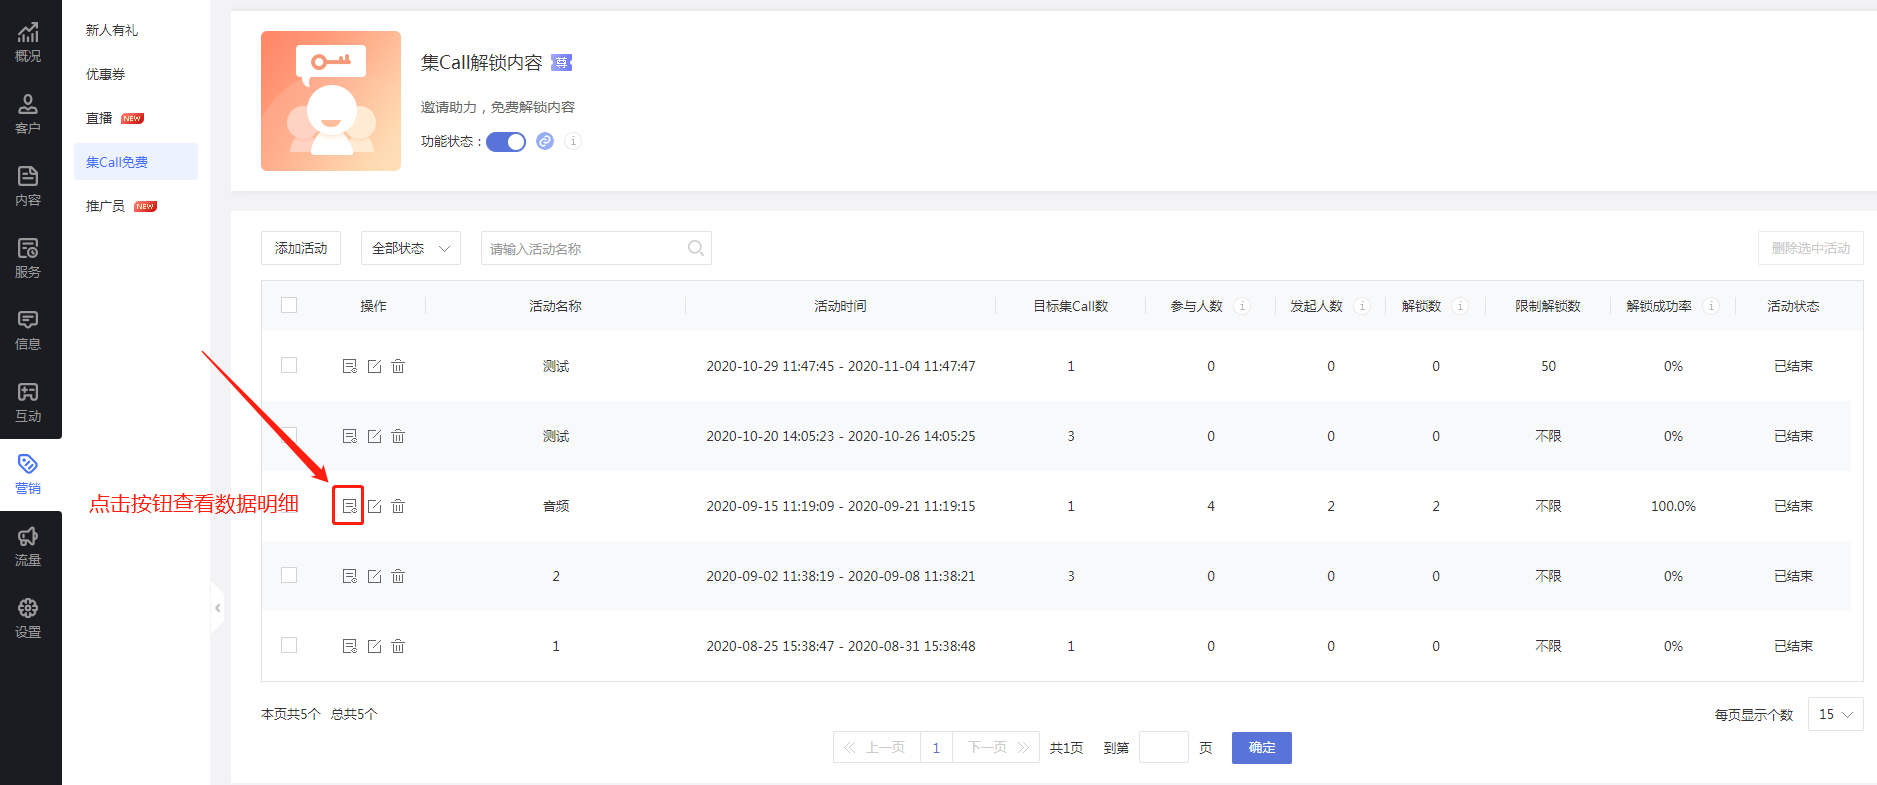1877x785 pixels.
Task: Click the info icon beside 解锁成功率 header
Action: coord(1711,306)
